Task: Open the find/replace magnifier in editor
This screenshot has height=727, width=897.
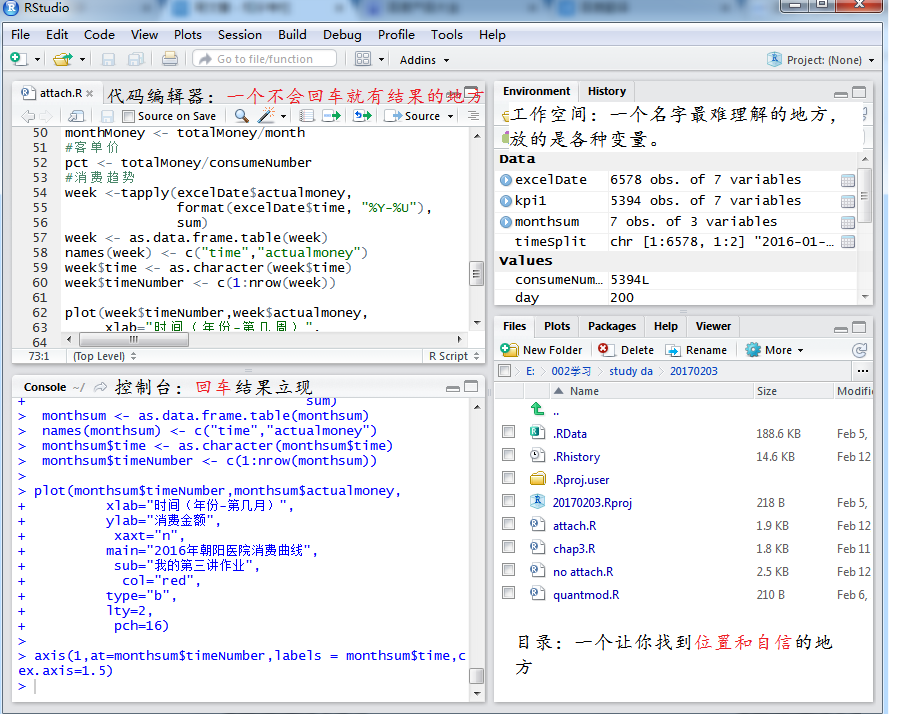Action: (x=241, y=116)
